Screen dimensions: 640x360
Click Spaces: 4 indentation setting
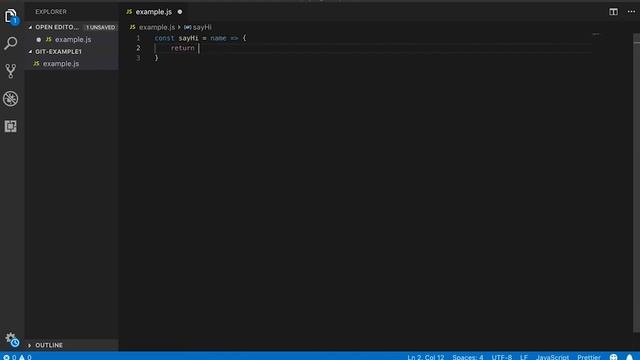point(468,357)
